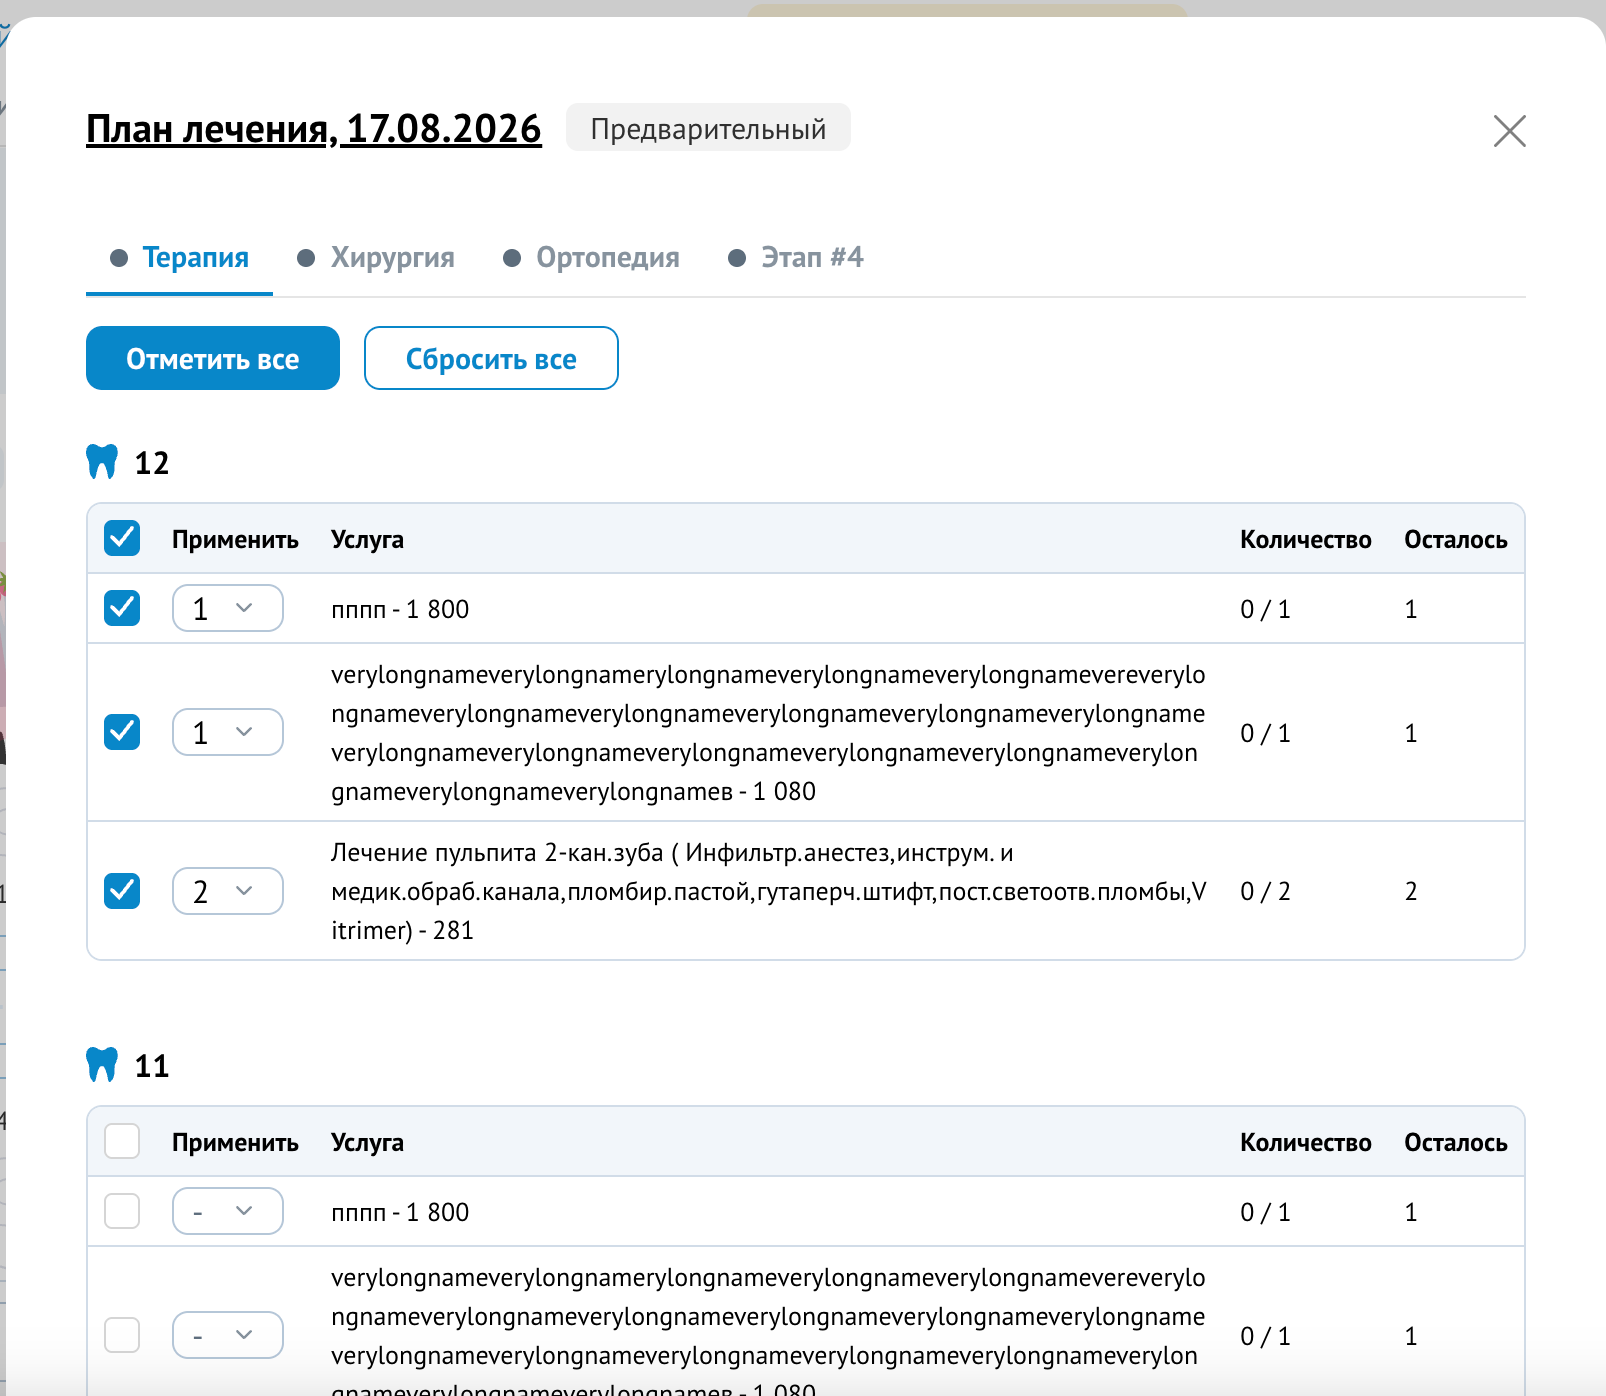
Task: Click the status dot before Этап #4
Action: (737, 258)
